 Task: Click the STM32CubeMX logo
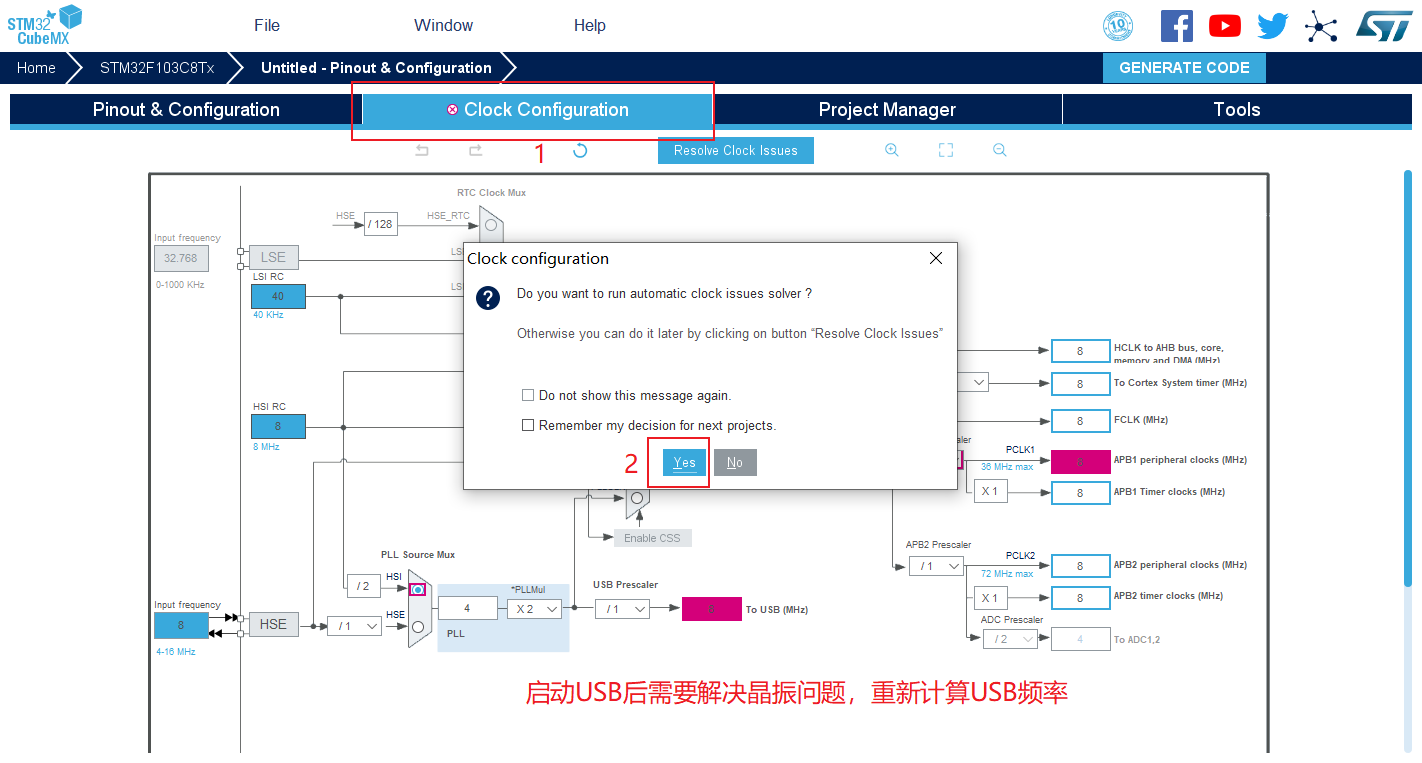point(45,25)
